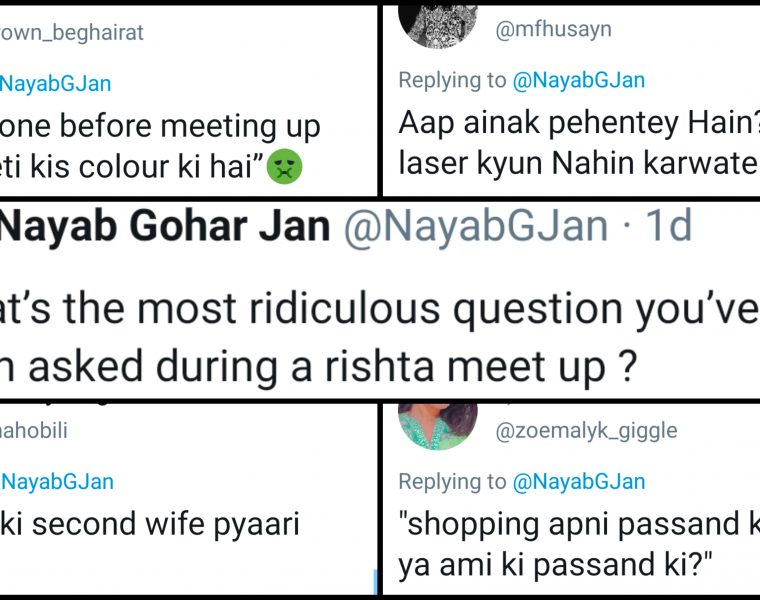
Task: Click @NayabGJan mention in mfhusayn's reply
Action: pyautogui.click(x=579, y=79)
